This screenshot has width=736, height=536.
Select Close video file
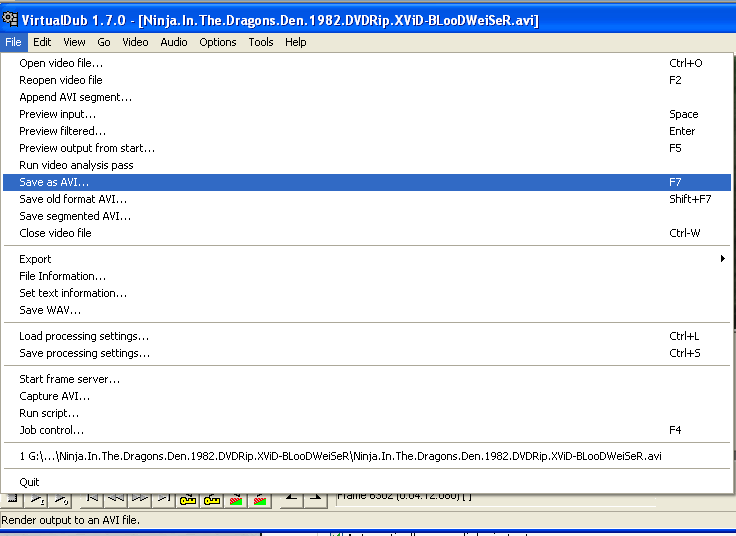367,233
